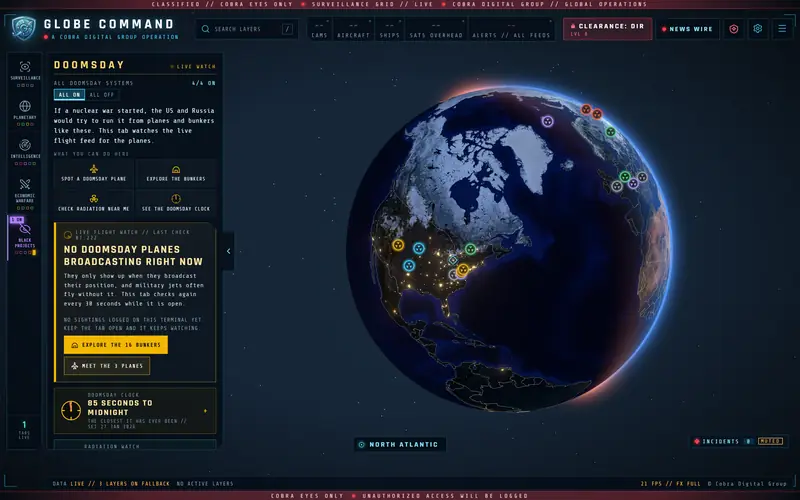This screenshot has height=500, width=800.
Task: Open the Aircraft counter in the header
Action: tap(353, 30)
